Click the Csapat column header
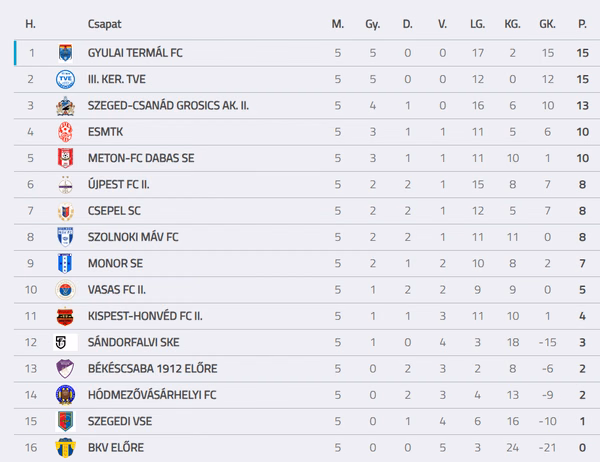 pos(104,24)
